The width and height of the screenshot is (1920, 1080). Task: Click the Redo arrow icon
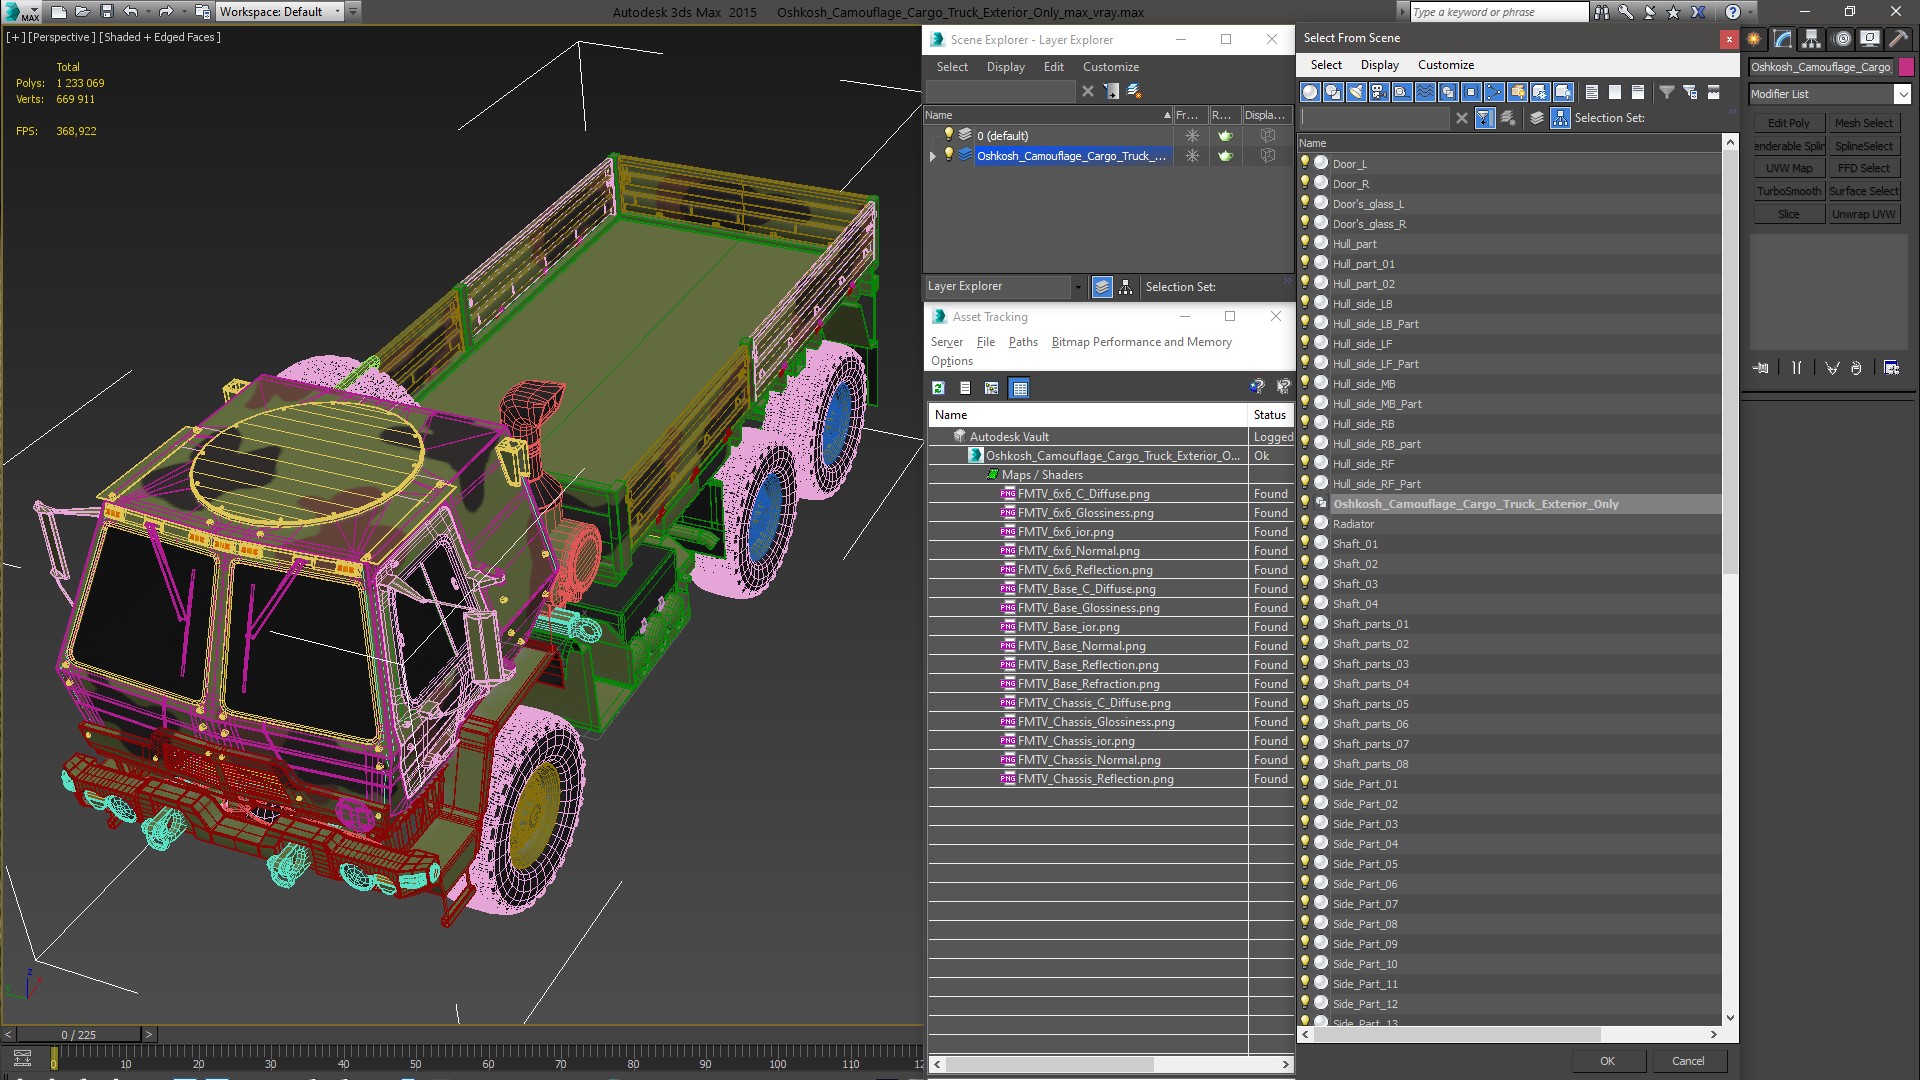pos(166,12)
